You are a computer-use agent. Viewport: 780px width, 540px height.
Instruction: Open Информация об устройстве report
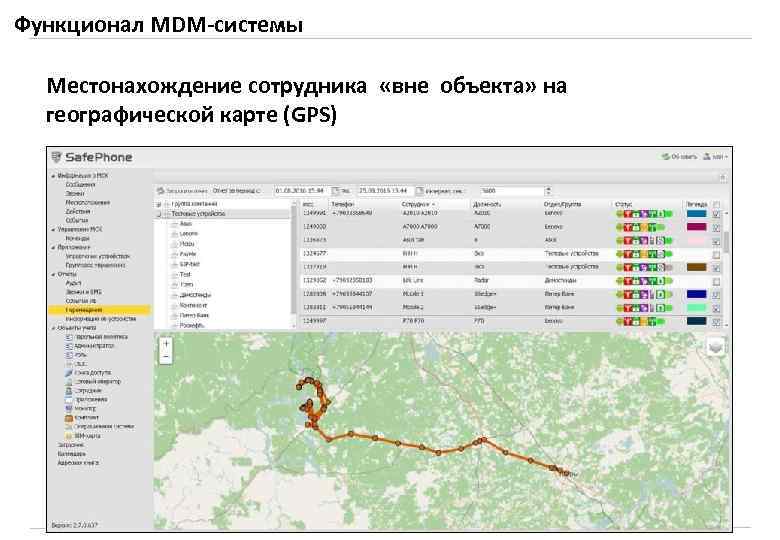(x=100, y=319)
